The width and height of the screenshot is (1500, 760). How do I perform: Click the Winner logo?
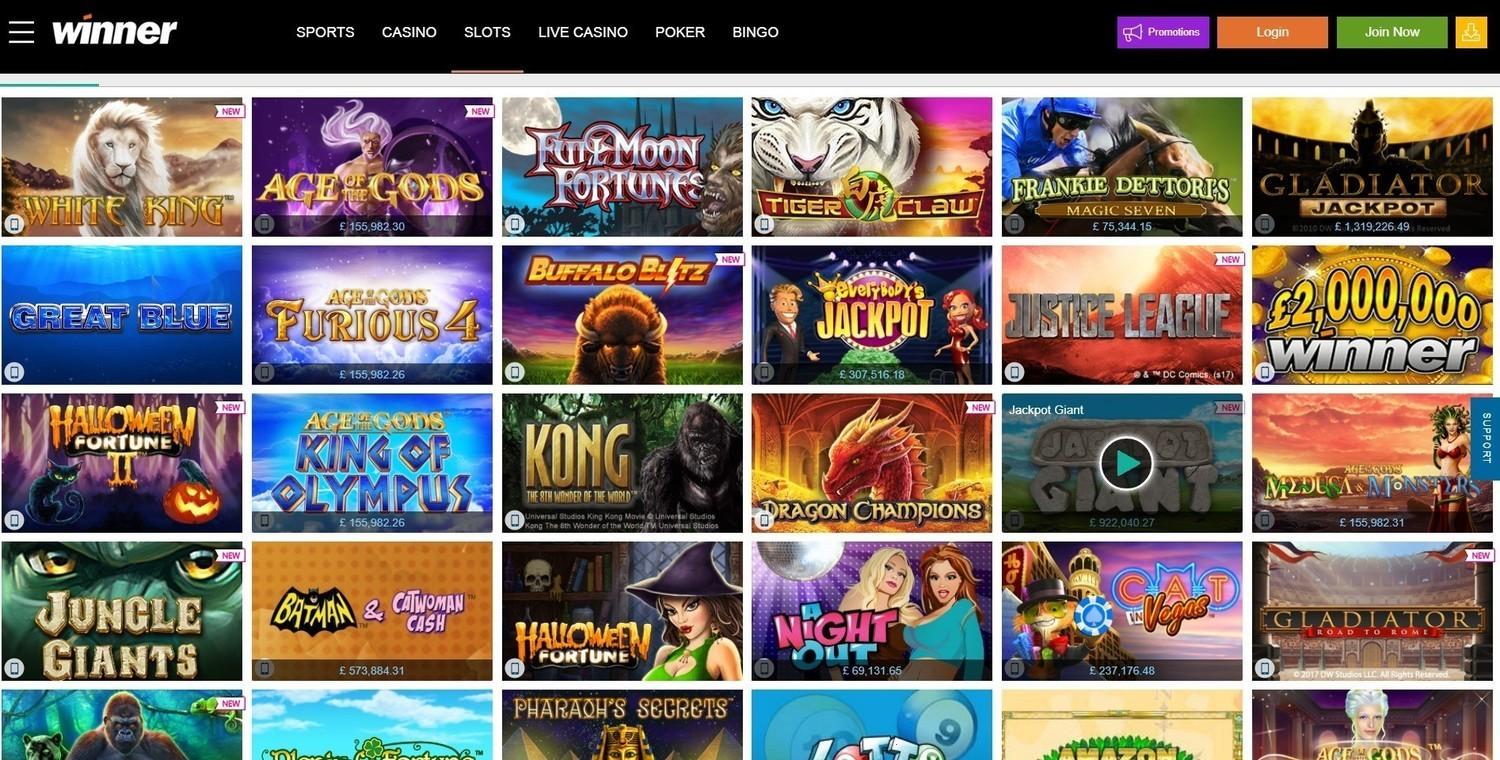coord(114,30)
